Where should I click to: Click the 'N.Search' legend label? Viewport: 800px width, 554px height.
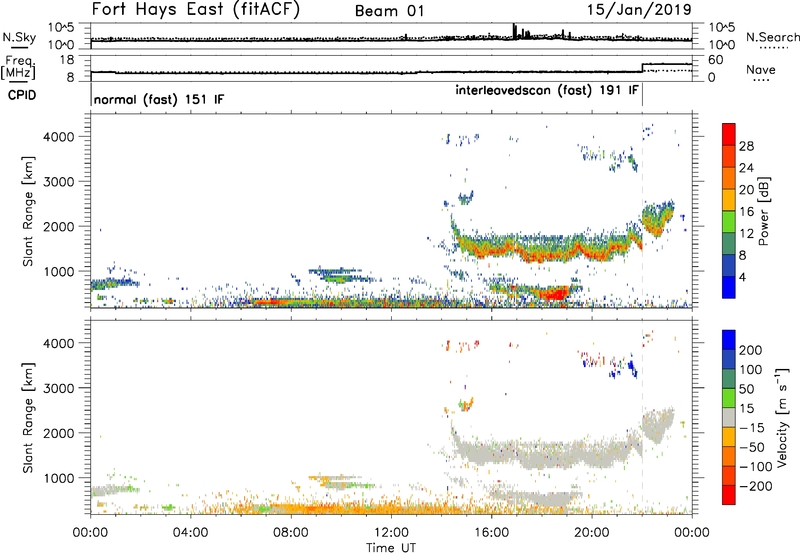pos(773,37)
